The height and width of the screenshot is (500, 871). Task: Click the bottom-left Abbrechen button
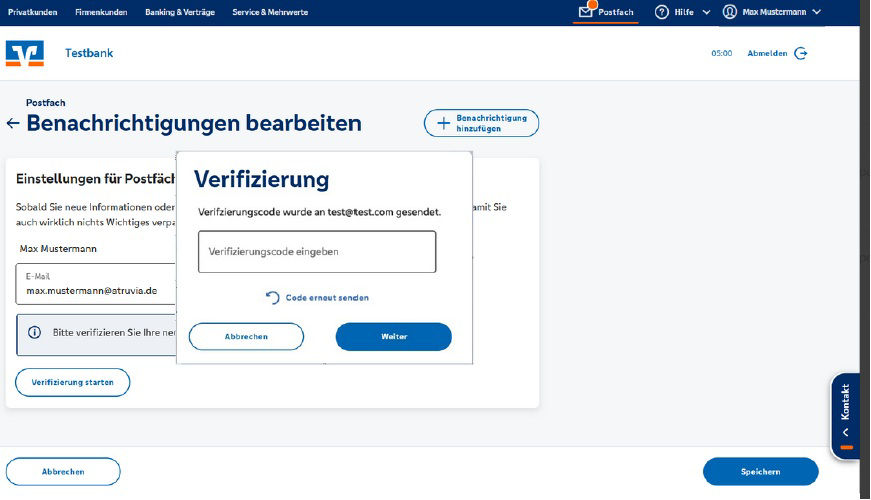pos(63,472)
